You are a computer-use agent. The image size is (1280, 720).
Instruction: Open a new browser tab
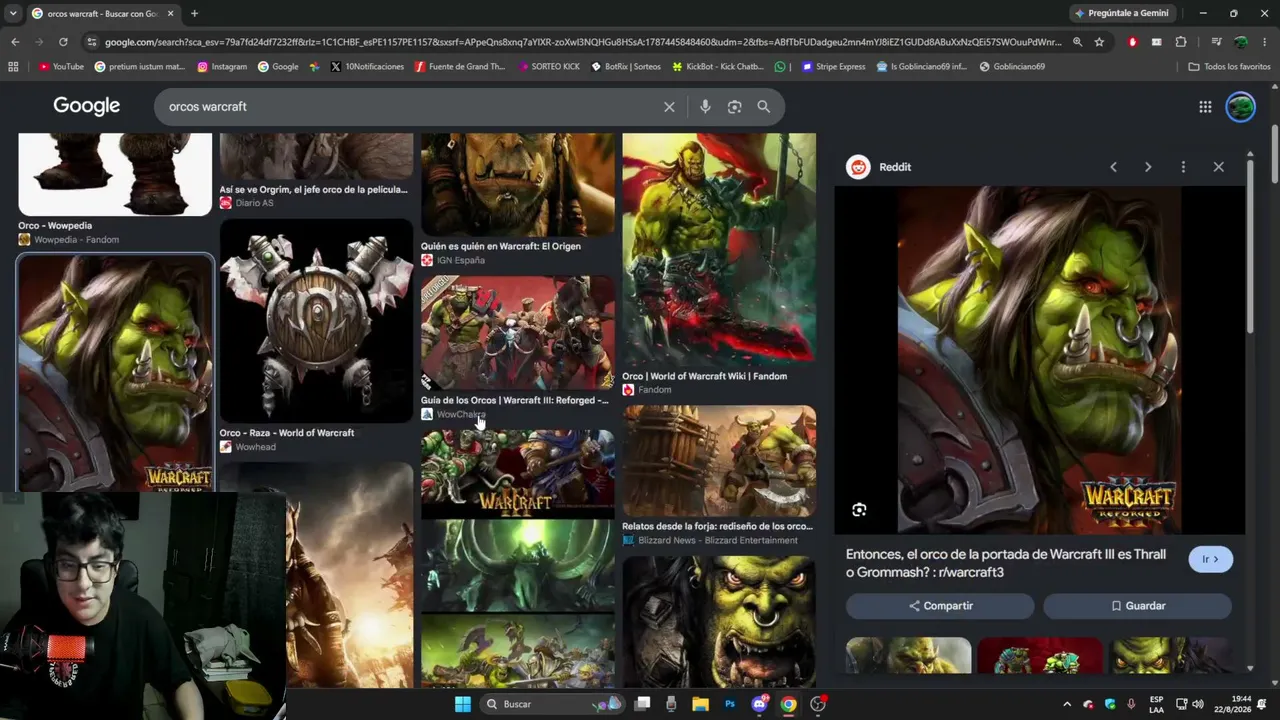(x=194, y=14)
